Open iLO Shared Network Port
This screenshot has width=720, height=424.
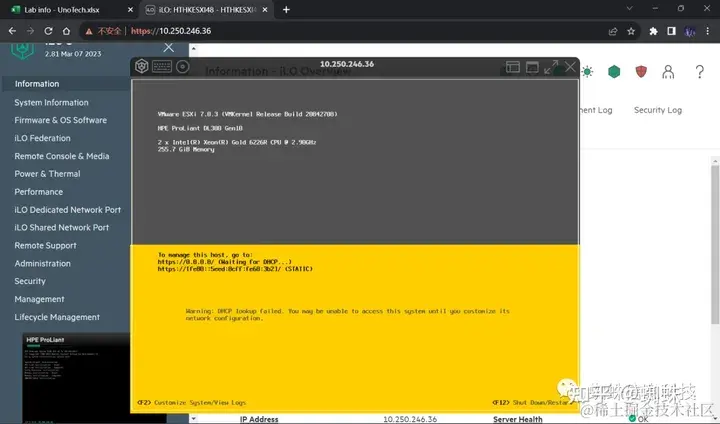62,228
